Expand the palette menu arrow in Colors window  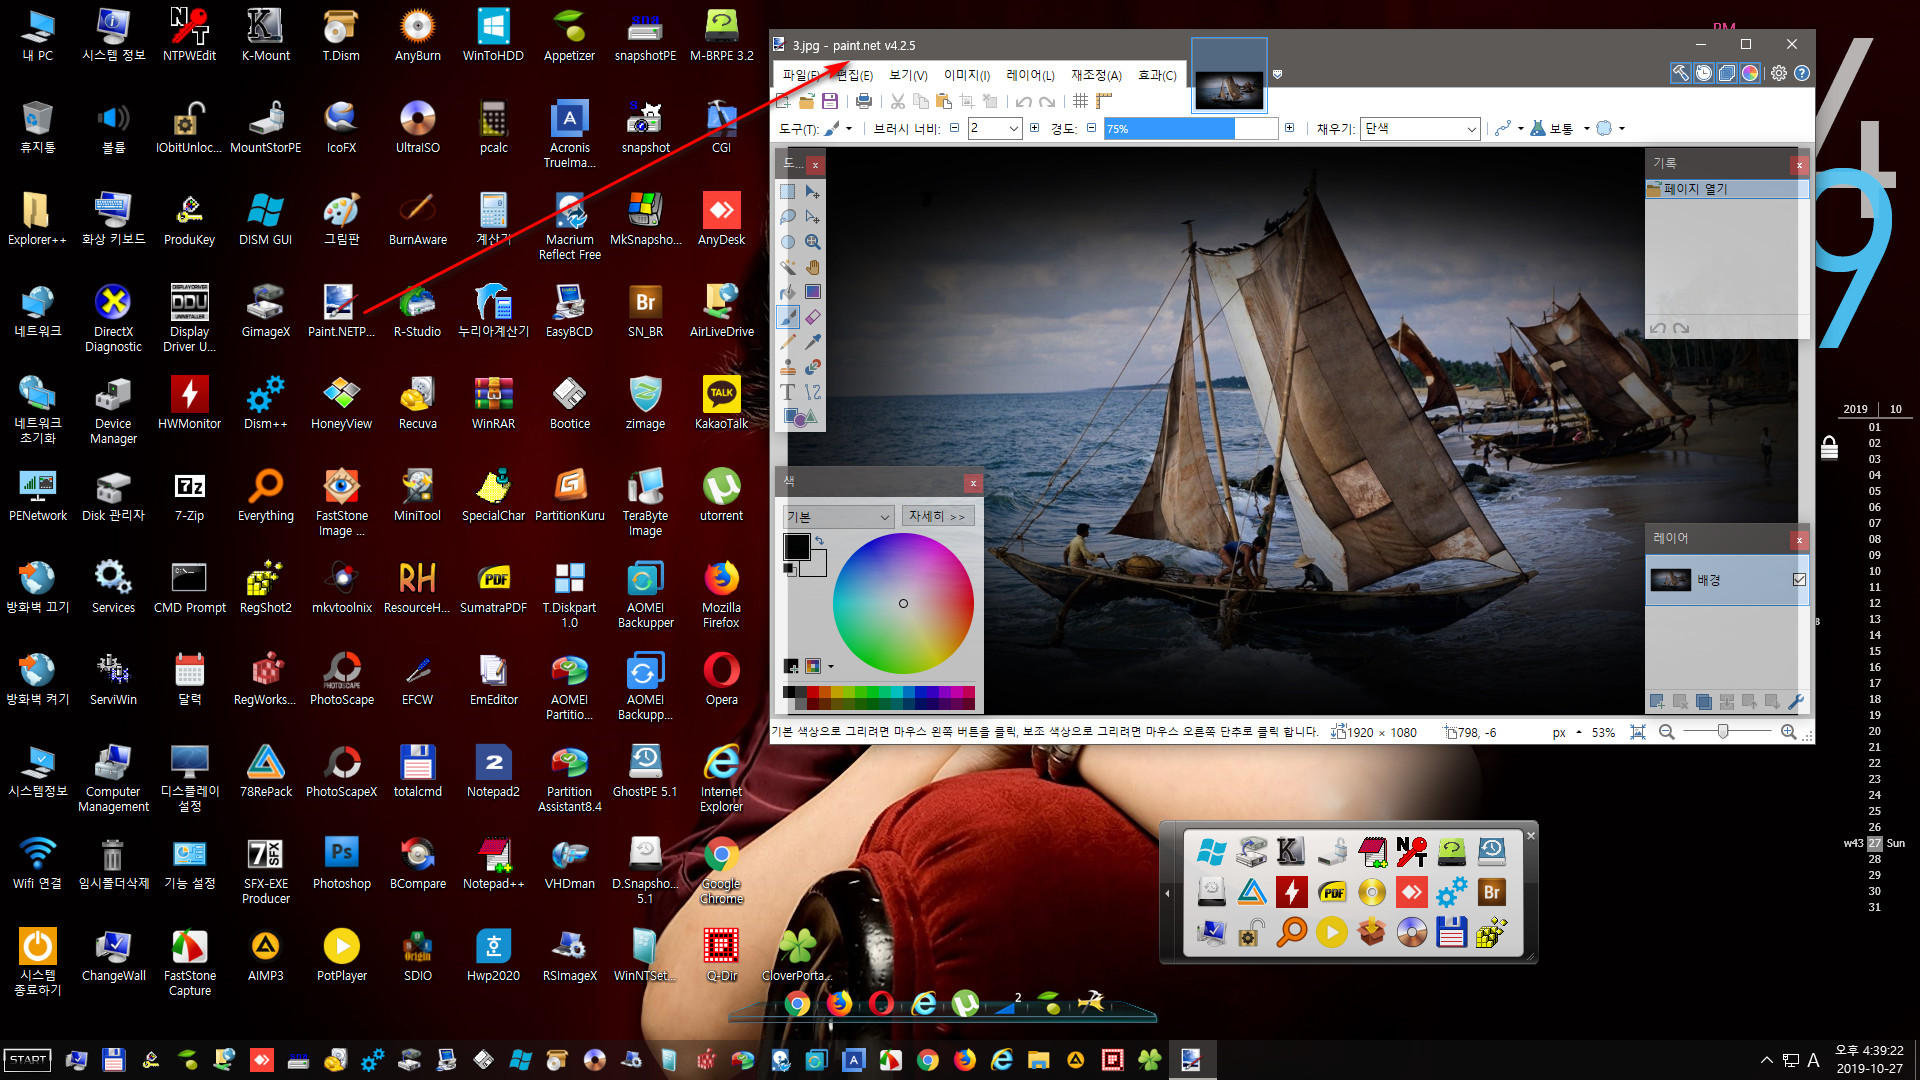[831, 667]
